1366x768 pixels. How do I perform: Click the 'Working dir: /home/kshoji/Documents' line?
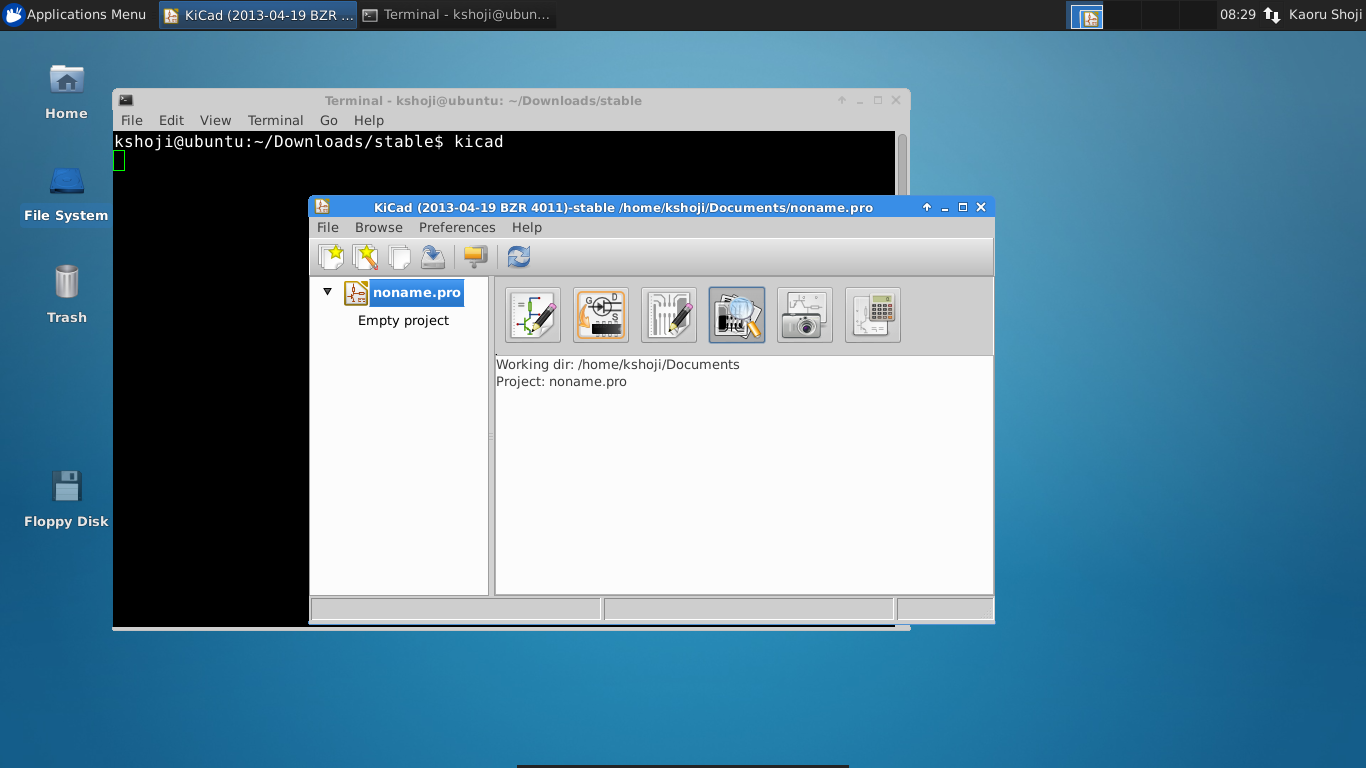pos(618,365)
